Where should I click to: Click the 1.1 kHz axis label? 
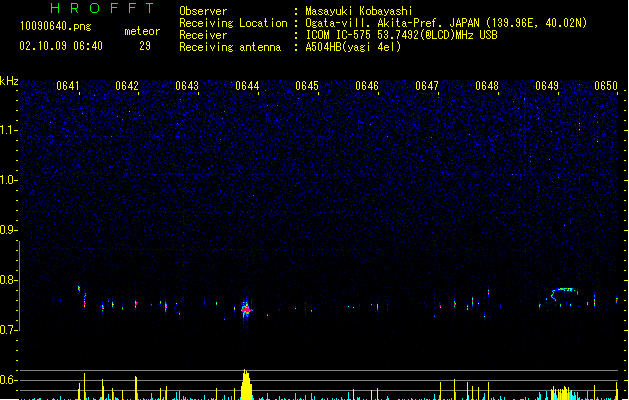[x=8, y=130]
